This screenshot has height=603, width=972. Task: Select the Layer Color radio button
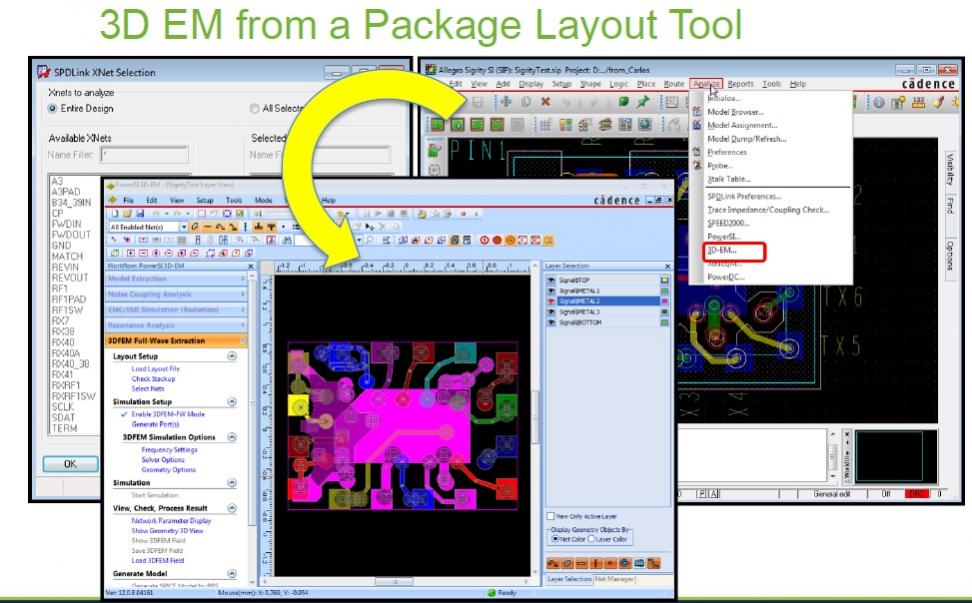click(591, 539)
